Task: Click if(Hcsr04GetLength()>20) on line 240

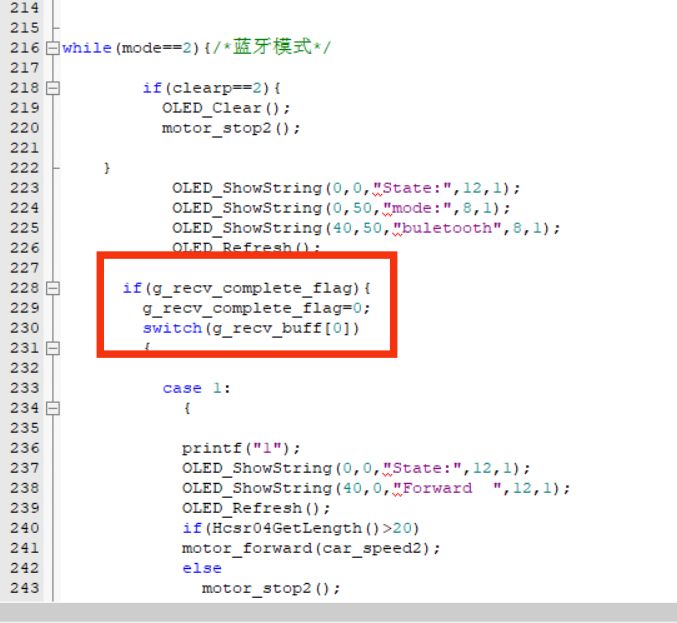Action: 301,528
